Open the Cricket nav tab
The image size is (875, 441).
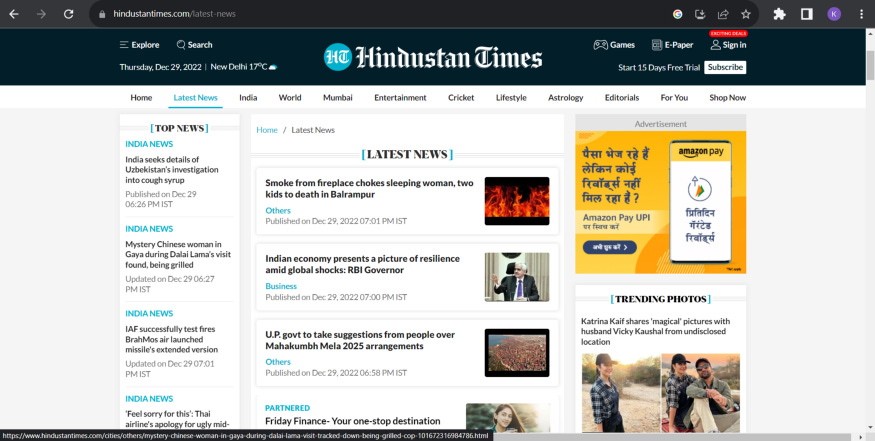[x=461, y=97]
